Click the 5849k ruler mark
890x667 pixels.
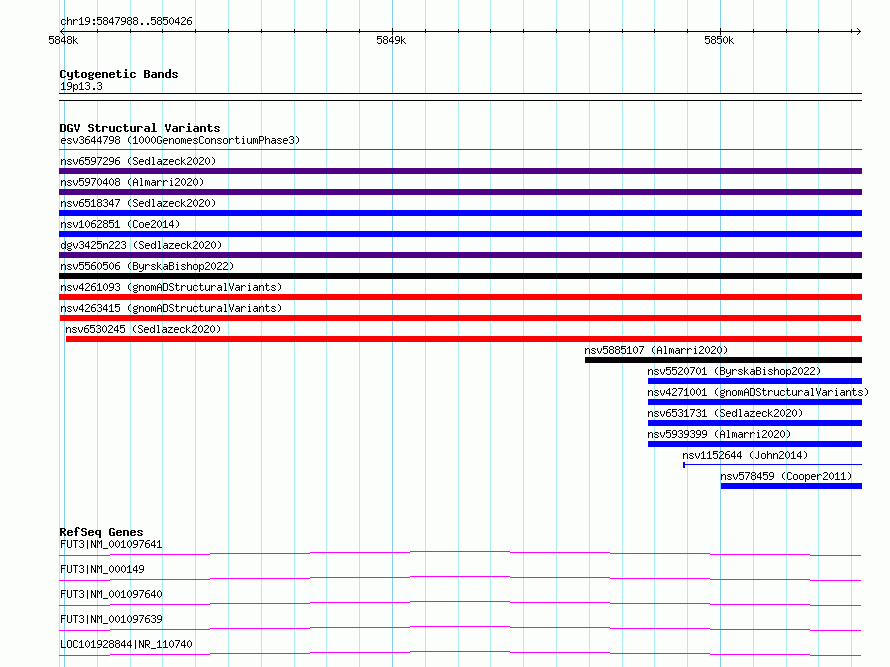[391, 40]
